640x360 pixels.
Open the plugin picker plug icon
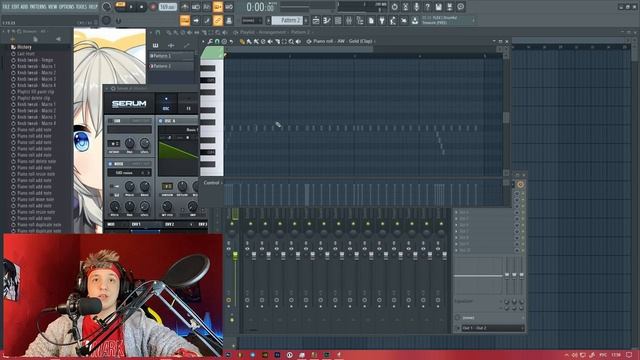pos(382,20)
